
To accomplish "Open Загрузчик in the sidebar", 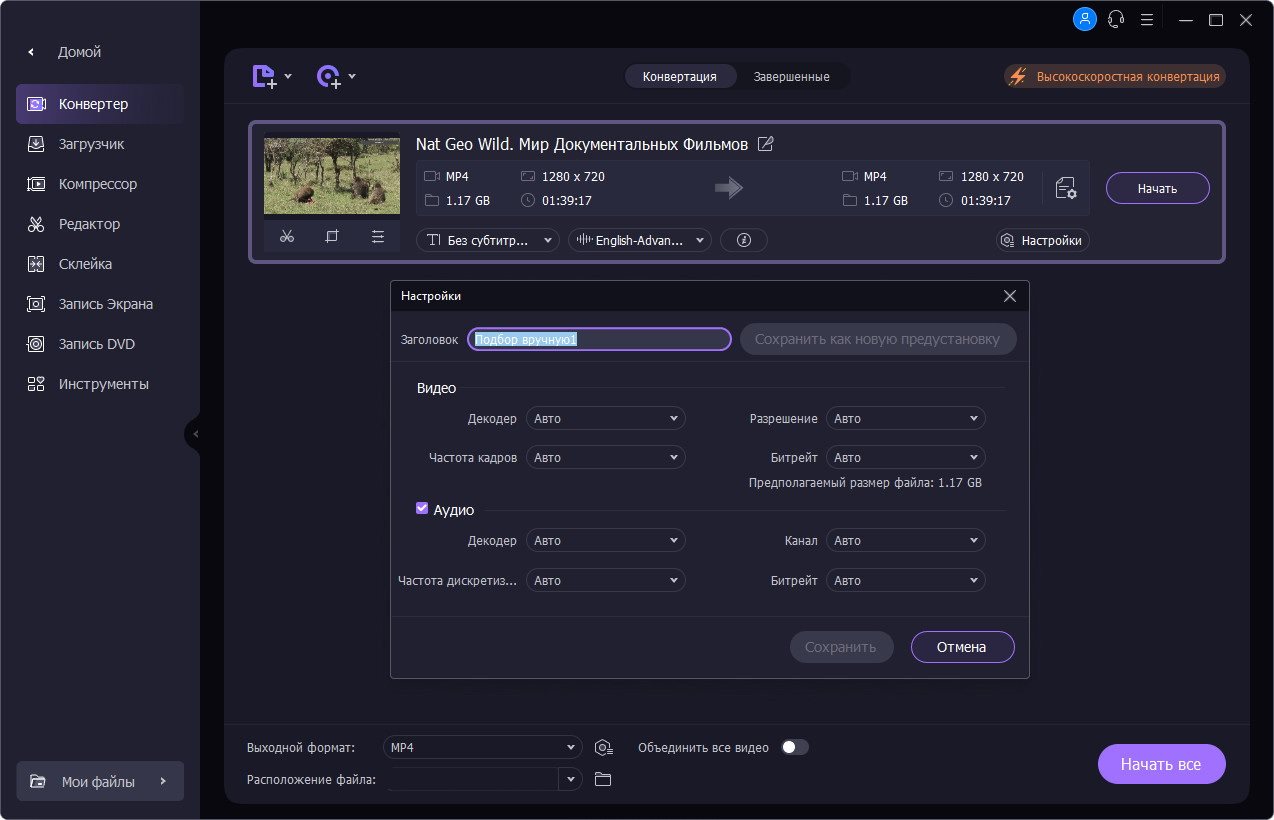I will (100, 144).
